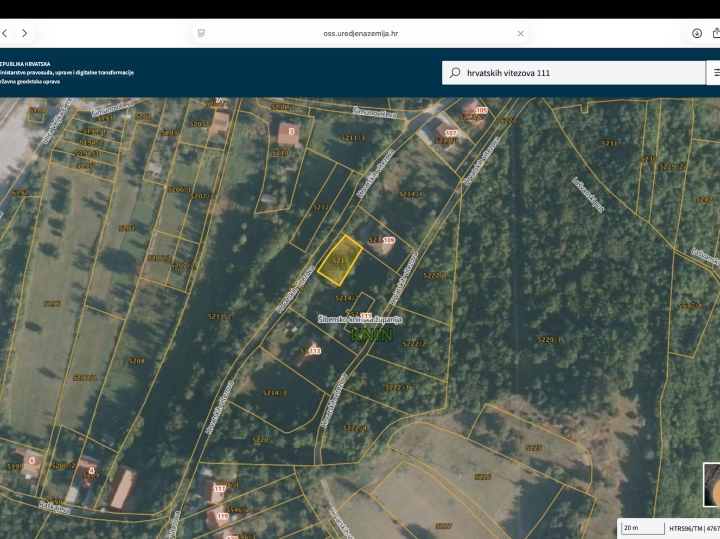720x539 pixels.
Task: Open the Safari share icon
Action: pyautogui.click(x=716, y=33)
